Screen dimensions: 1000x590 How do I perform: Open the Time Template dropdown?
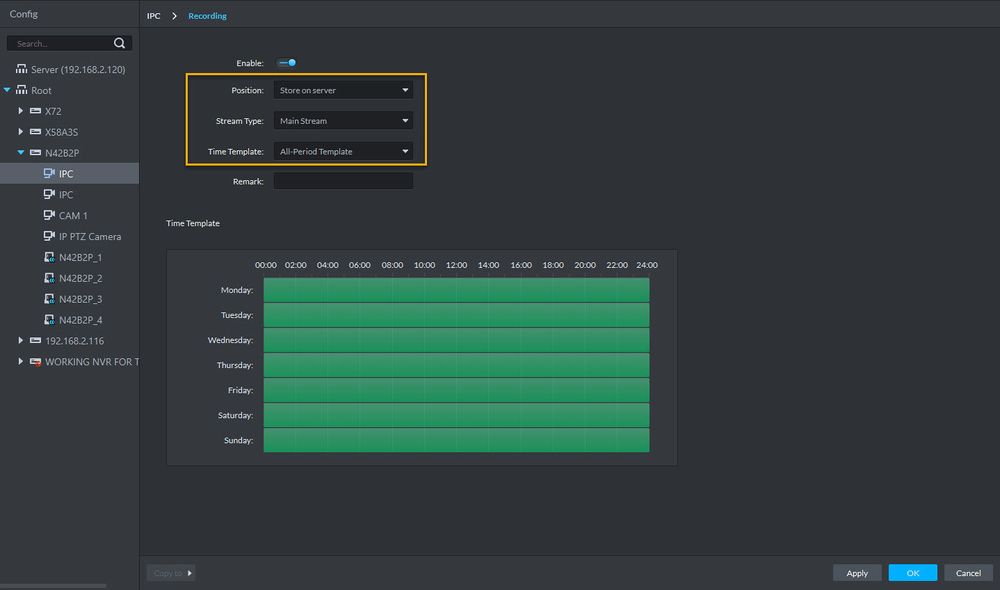tap(343, 151)
